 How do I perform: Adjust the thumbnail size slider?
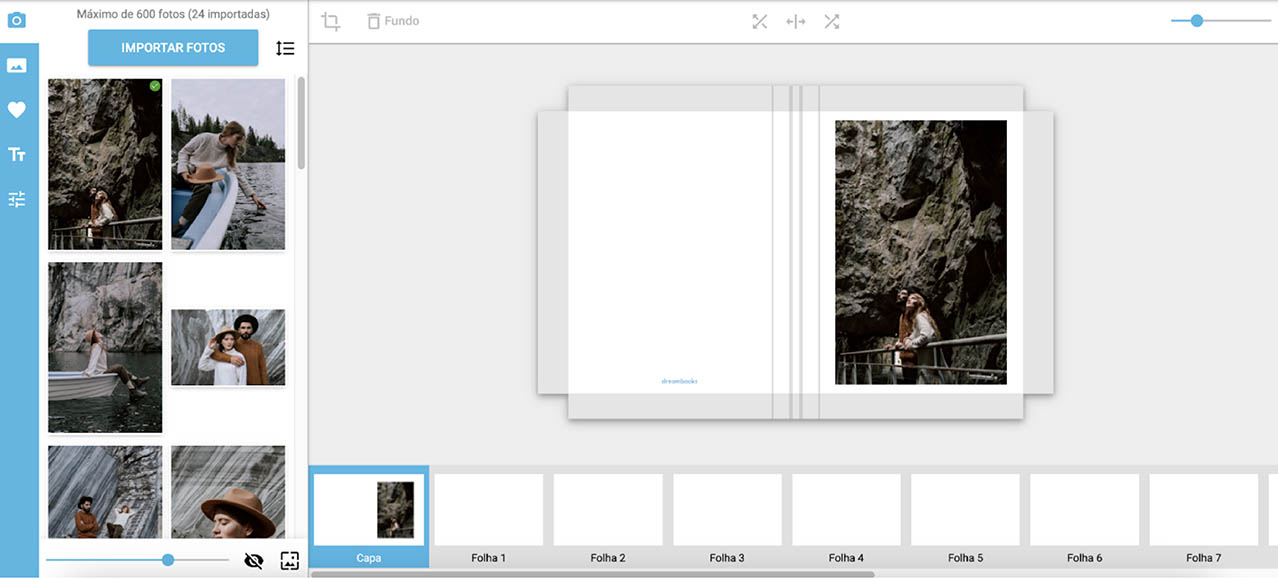pos(168,560)
